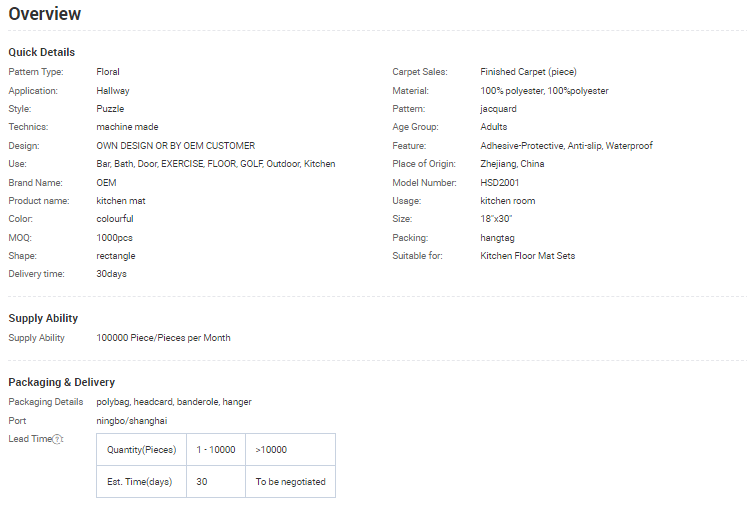Click the >10000 quantity table cell
747x507 pixels.
tap(271, 450)
